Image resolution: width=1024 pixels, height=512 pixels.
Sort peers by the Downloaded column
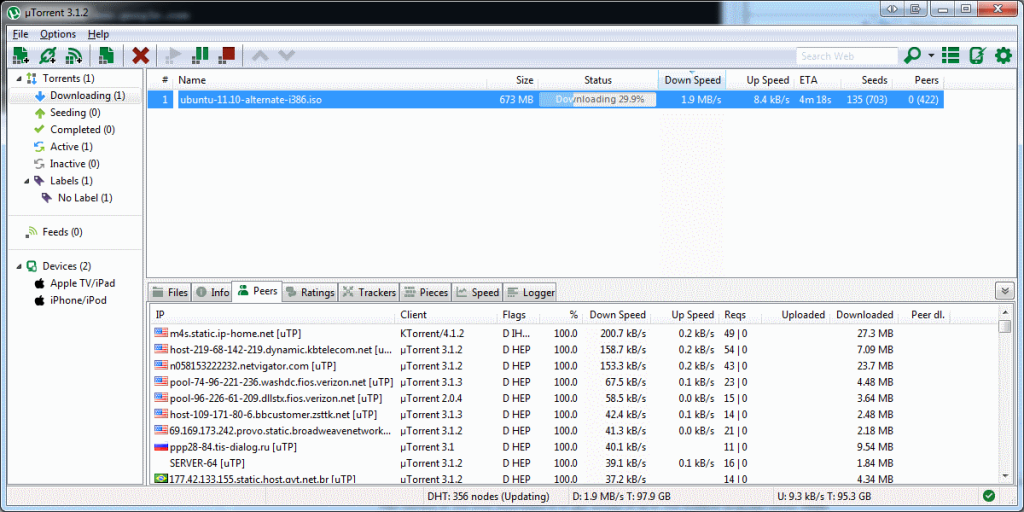click(865, 315)
